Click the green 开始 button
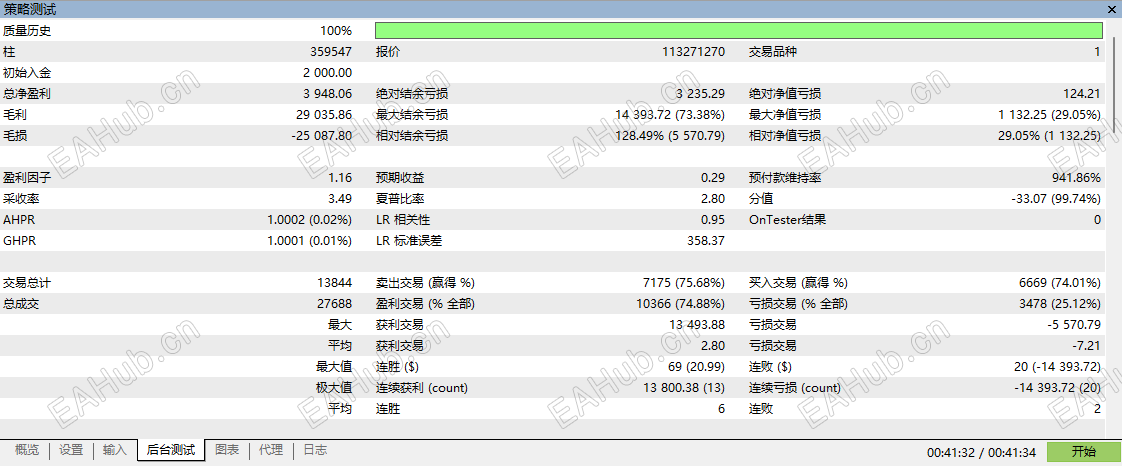 click(x=1083, y=452)
